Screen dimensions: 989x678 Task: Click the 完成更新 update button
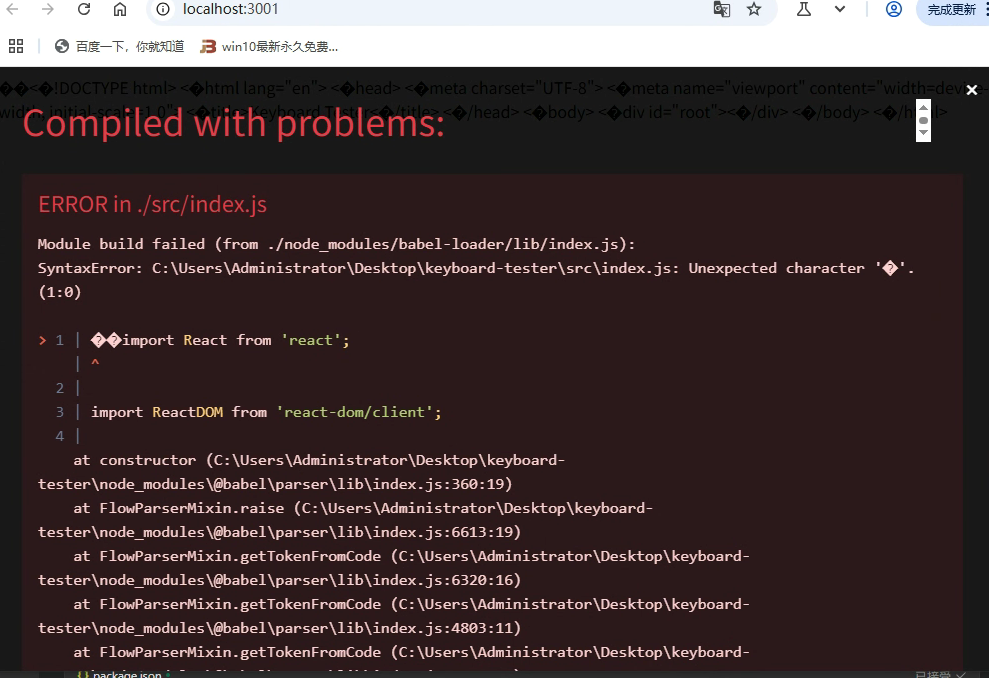(951, 10)
